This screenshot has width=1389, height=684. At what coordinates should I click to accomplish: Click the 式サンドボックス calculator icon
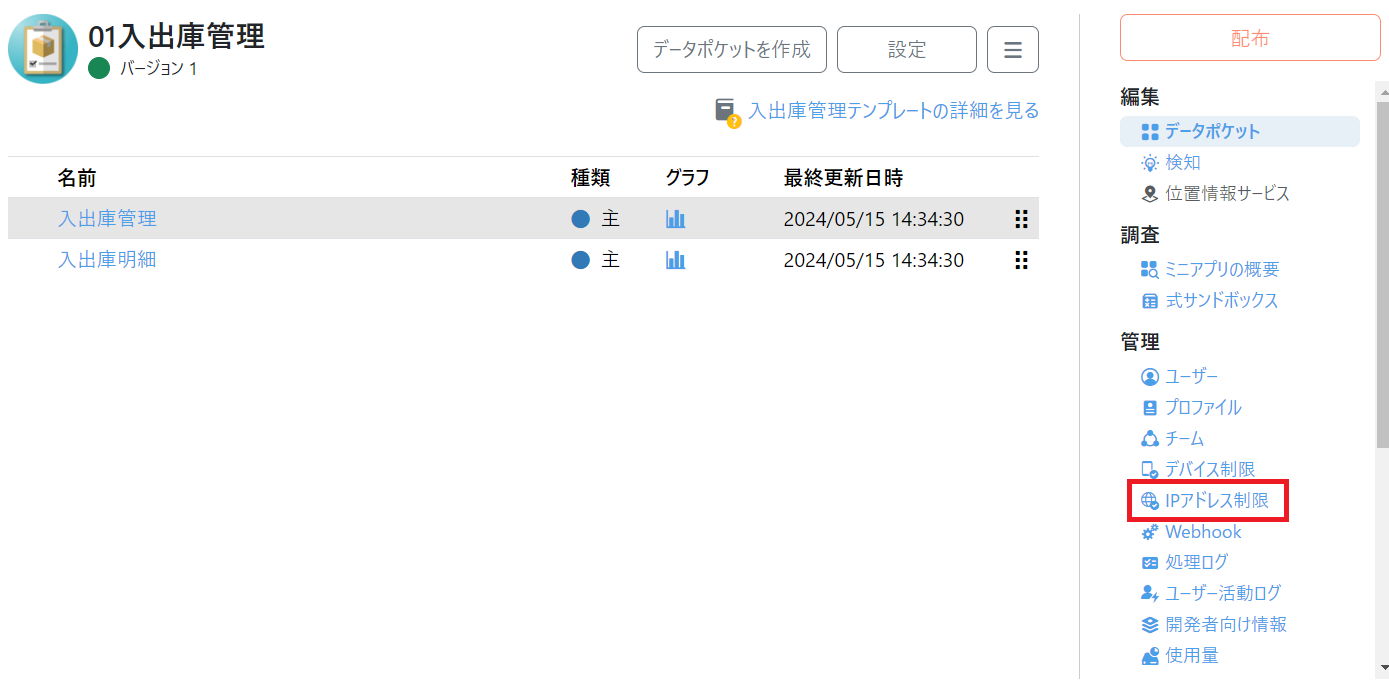(x=1150, y=301)
